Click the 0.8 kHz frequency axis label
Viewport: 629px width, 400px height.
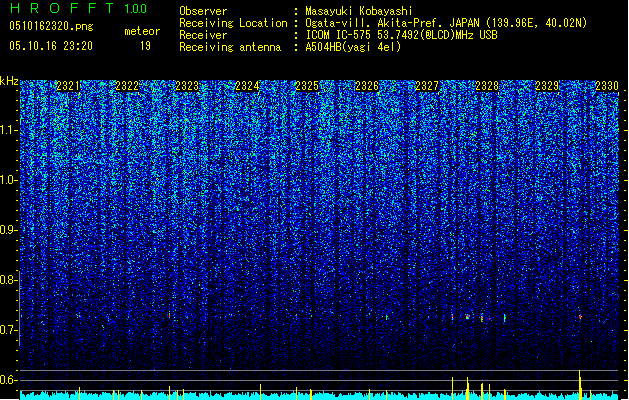(9, 280)
